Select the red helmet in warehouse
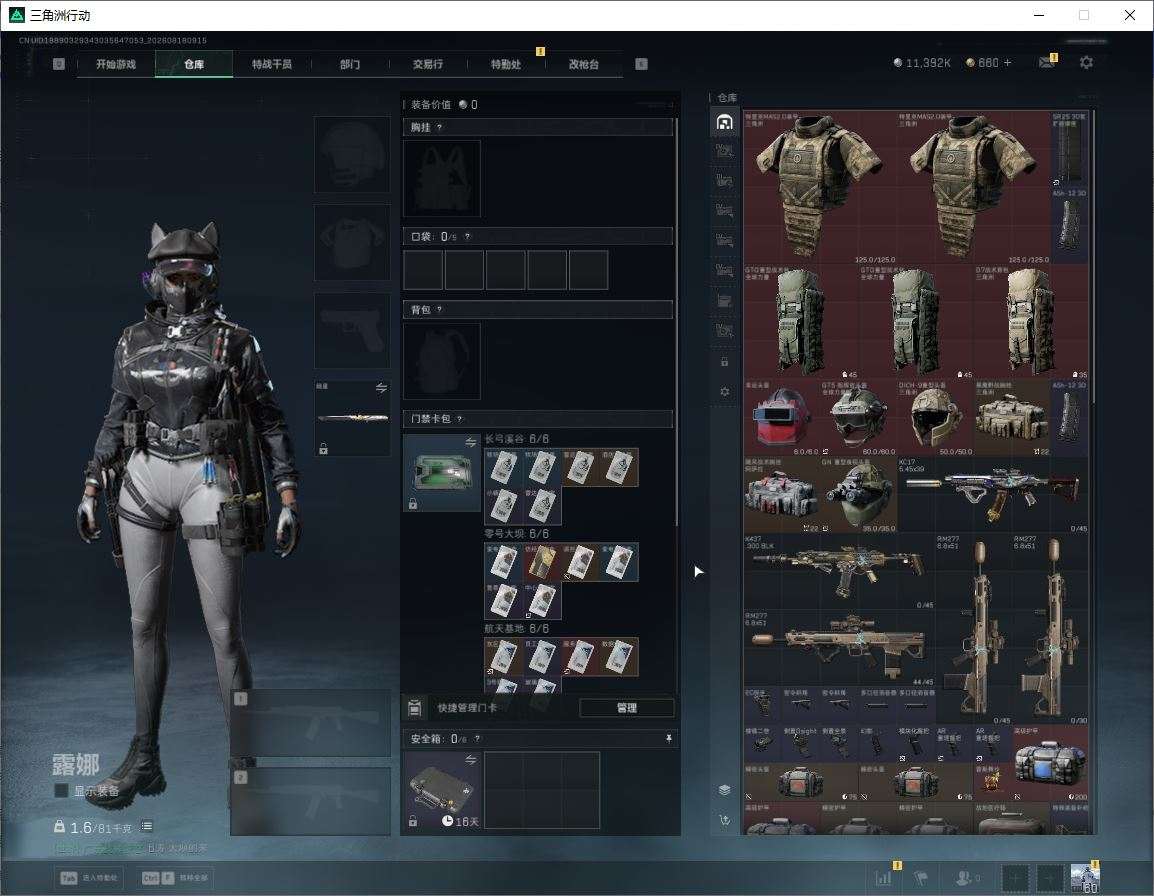Image resolution: width=1154 pixels, height=896 pixels. click(x=782, y=418)
